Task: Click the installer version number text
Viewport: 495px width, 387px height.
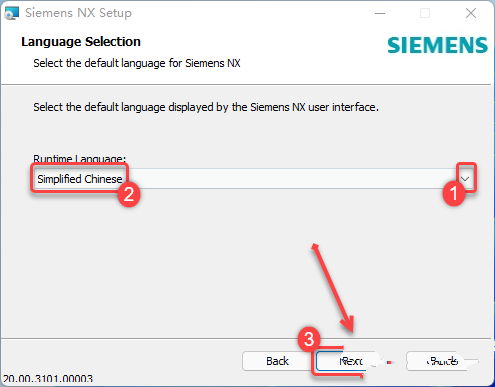Action: pyautogui.click(x=48, y=379)
